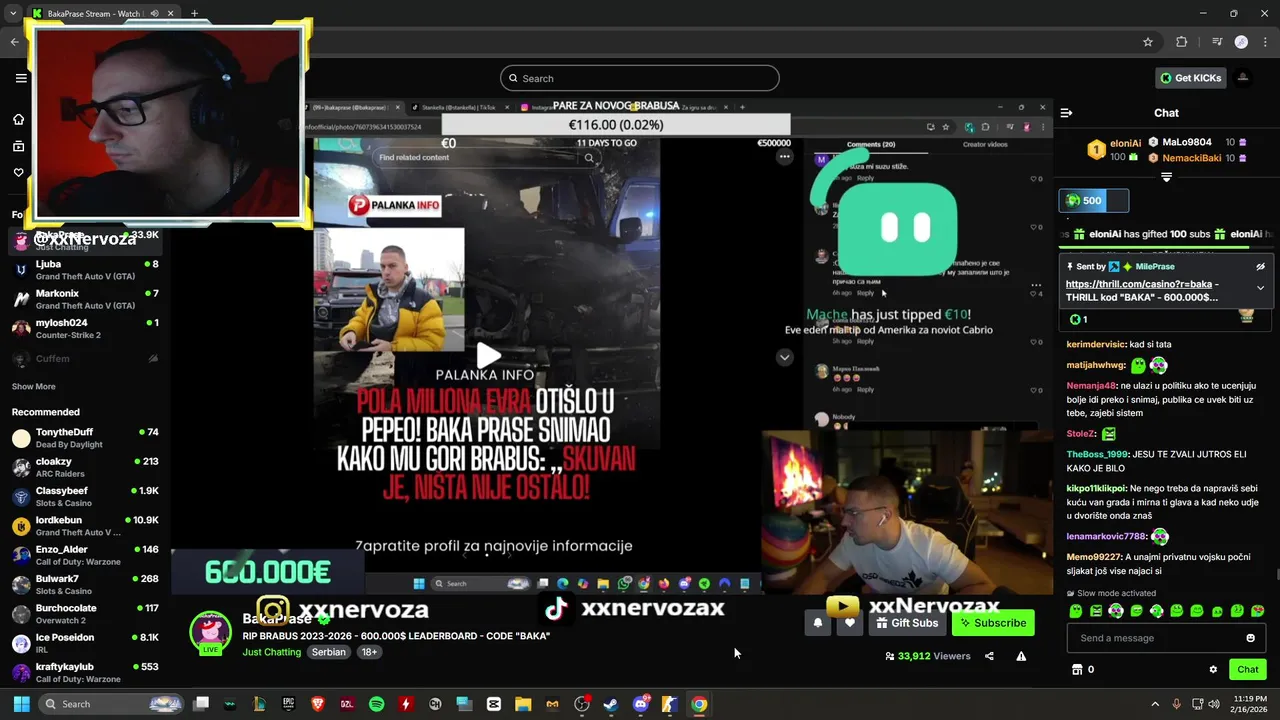Open kraftykaylub recommended channel
Viewport: 1280px width, 720px height.
tap(85, 672)
